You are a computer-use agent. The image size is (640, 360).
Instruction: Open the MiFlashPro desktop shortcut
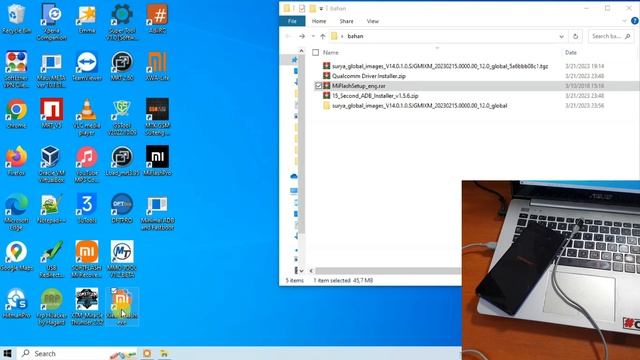(157, 161)
